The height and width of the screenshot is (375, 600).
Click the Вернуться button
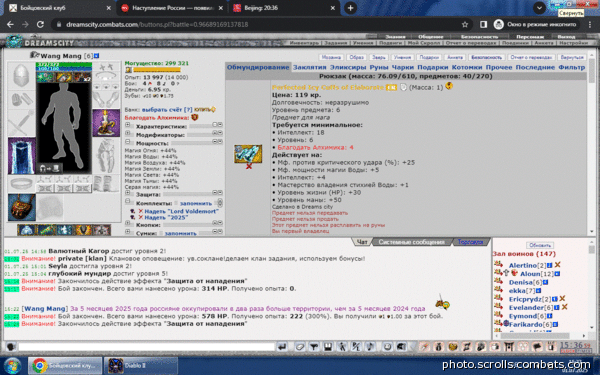coord(572,57)
